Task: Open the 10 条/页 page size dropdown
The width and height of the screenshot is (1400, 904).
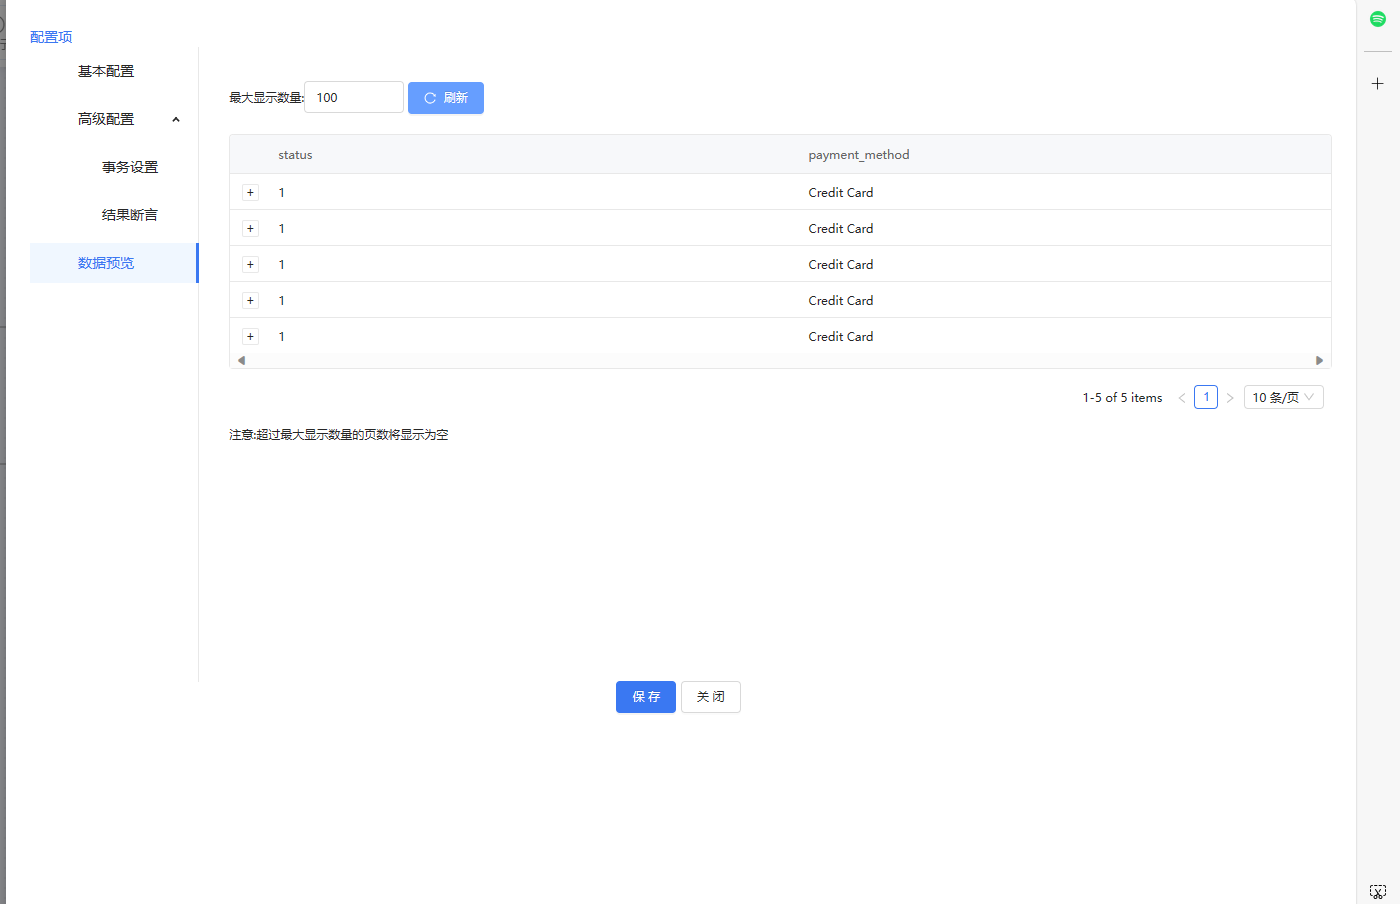Action: click(1284, 397)
